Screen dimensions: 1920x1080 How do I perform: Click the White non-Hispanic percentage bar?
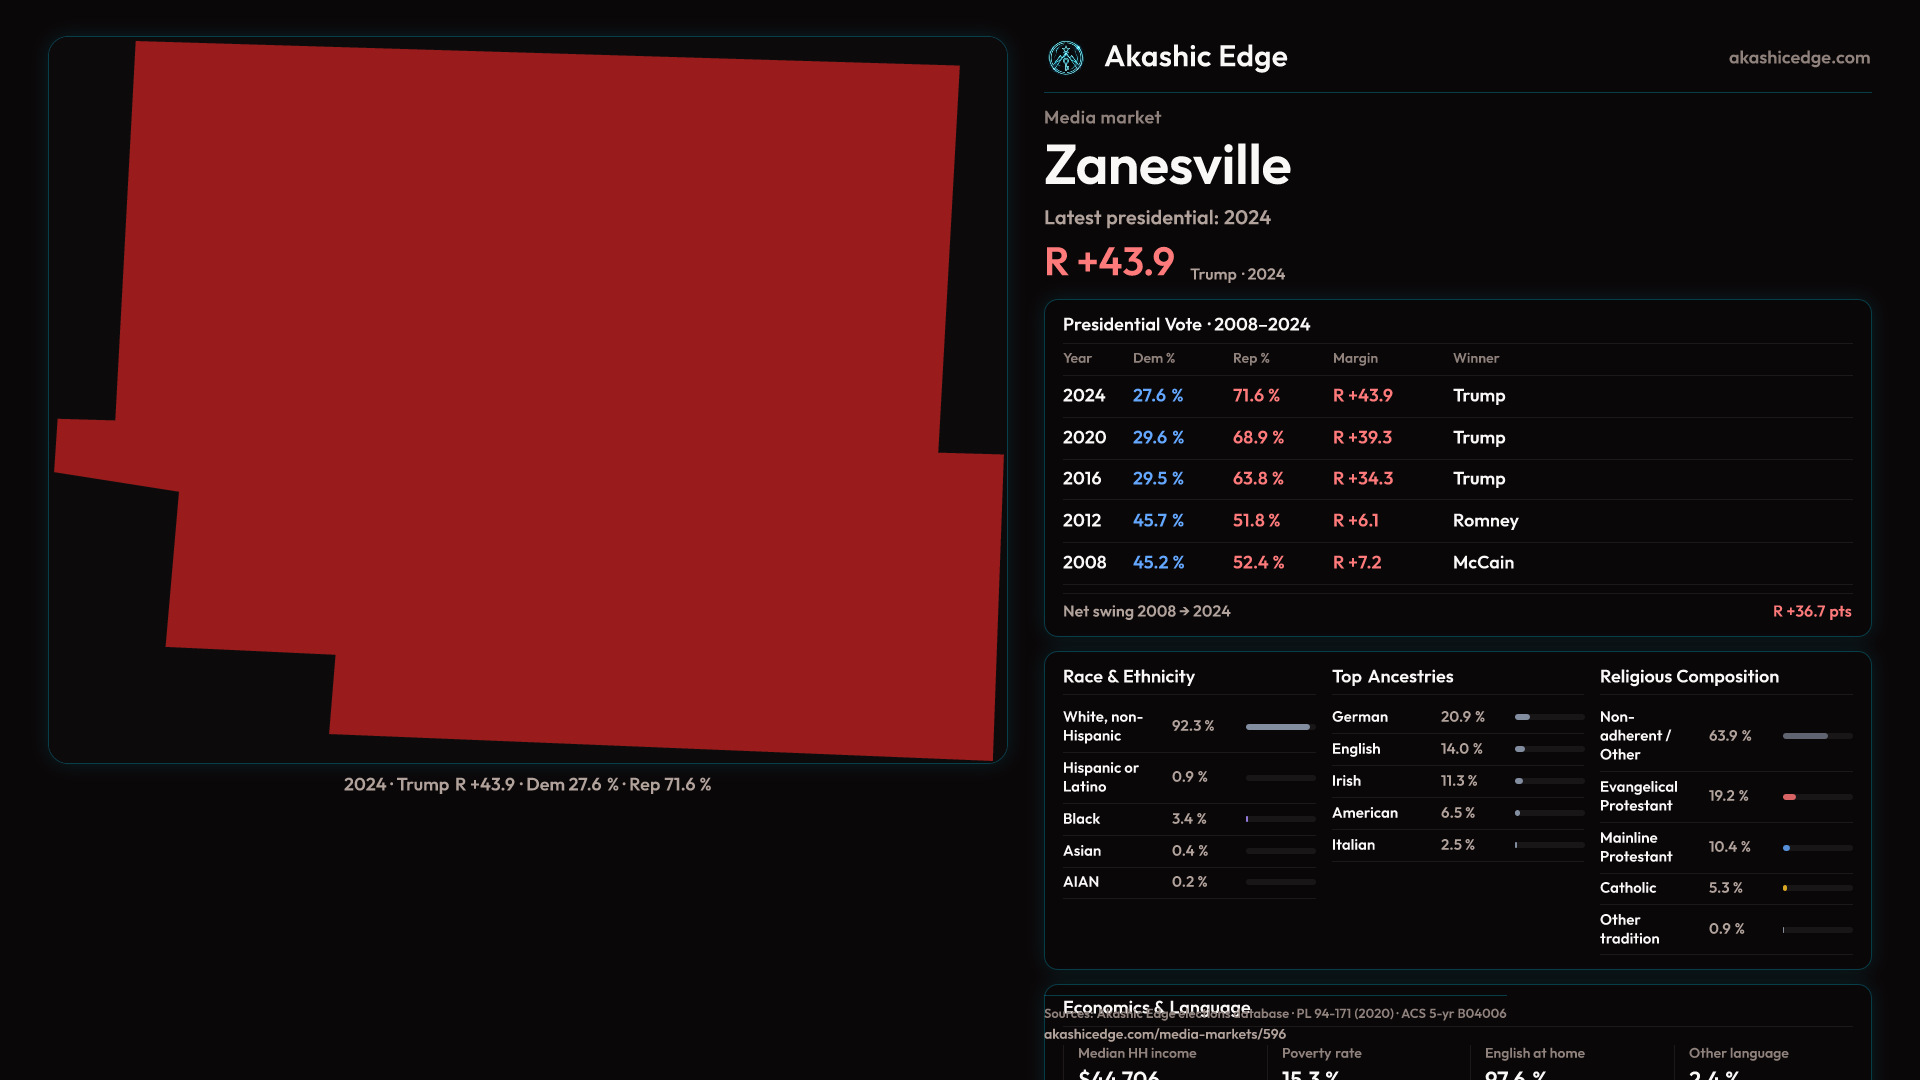[1278, 727]
